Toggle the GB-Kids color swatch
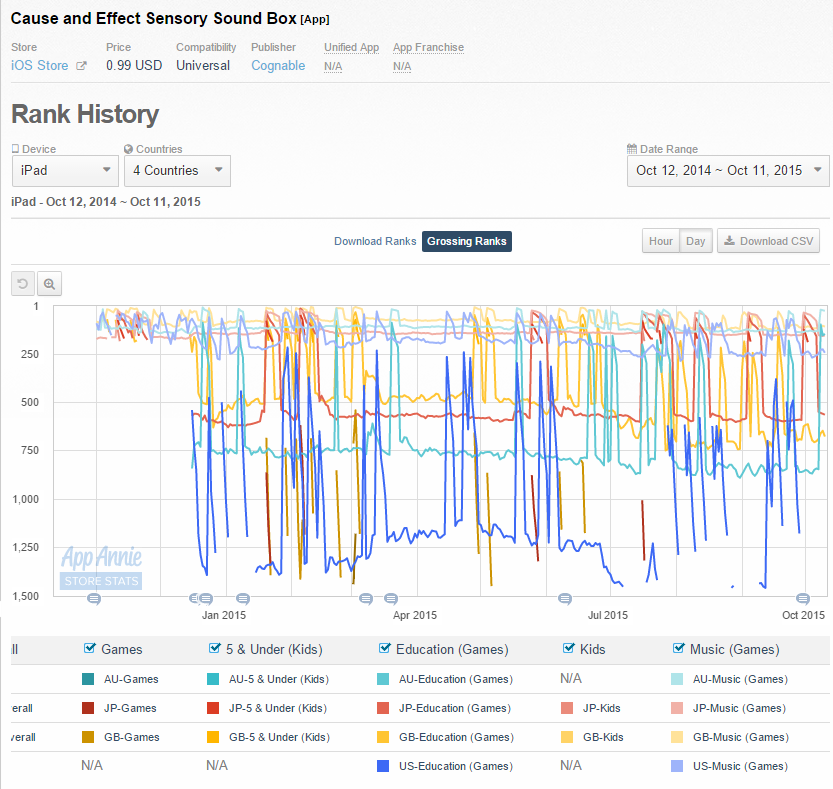This screenshot has width=833, height=789. tap(567, 737)
